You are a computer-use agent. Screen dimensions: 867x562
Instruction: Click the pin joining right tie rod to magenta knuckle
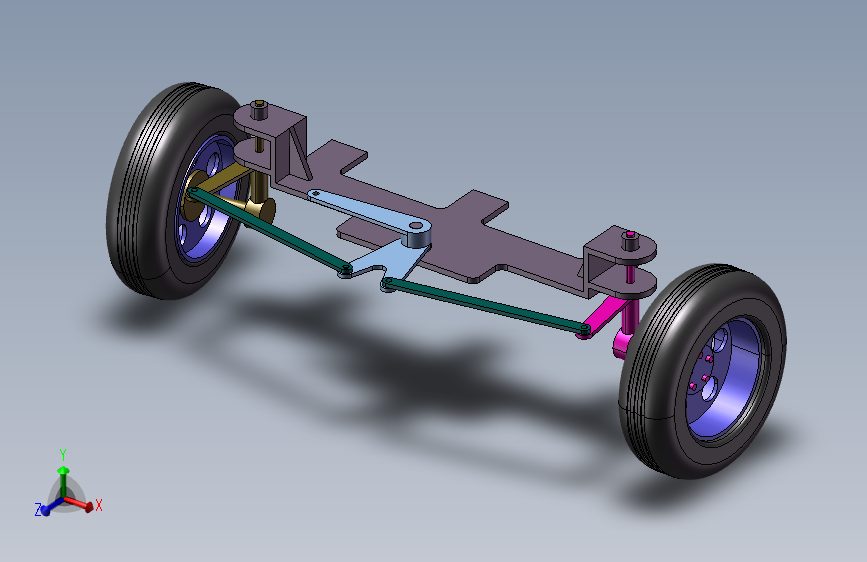pyautogui.click(x=584, y=330)
